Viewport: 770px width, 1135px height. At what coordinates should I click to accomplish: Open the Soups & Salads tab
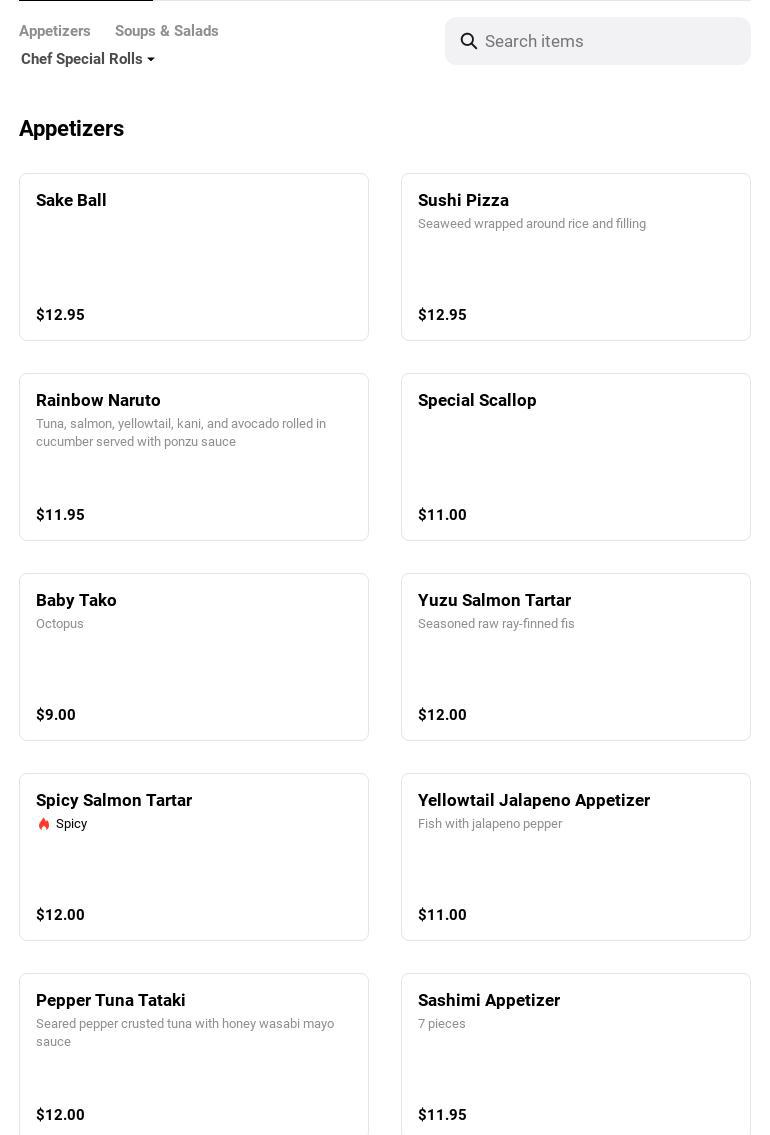(x=166, y=31)
